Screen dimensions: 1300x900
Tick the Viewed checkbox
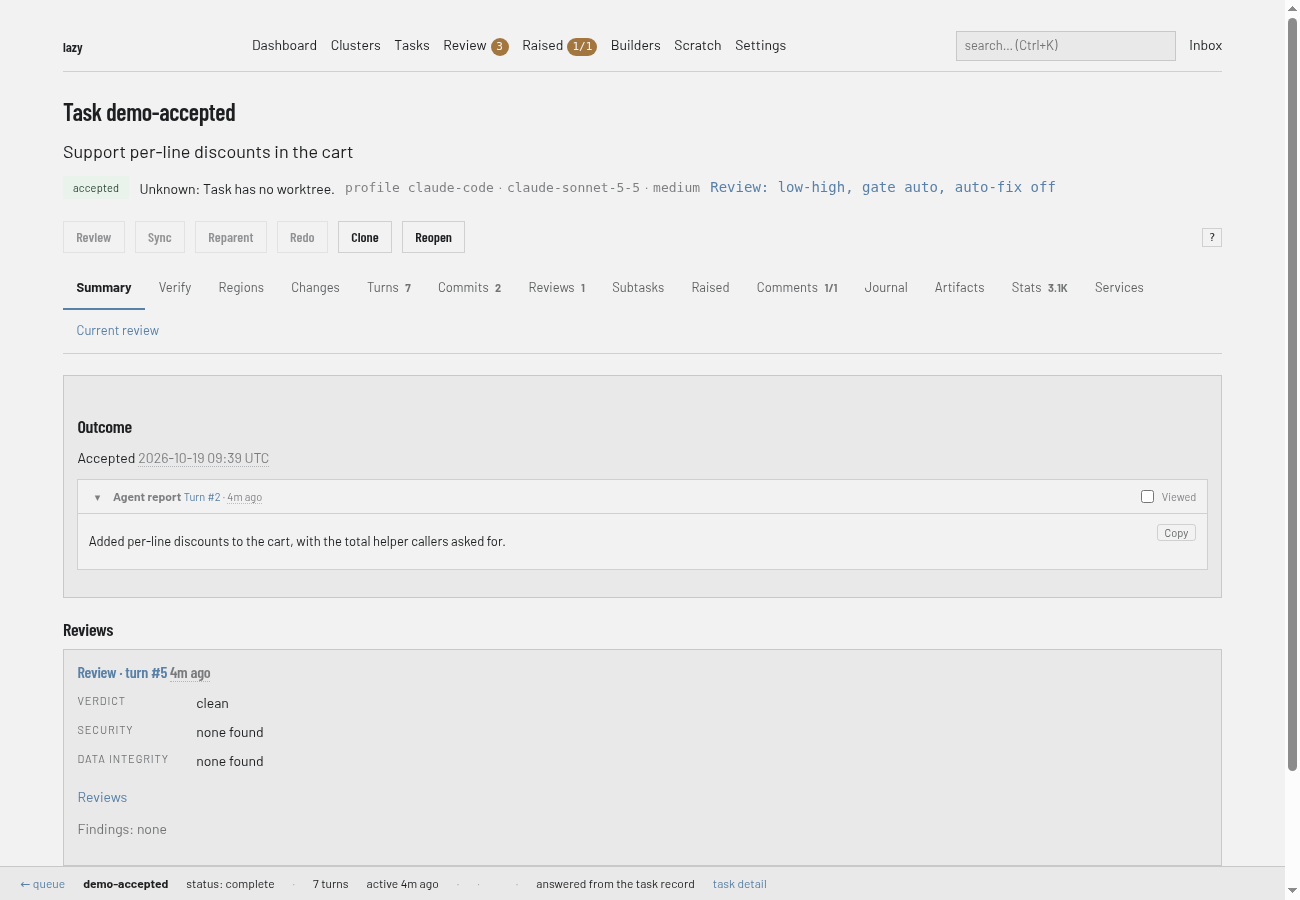click(1147, 496)
